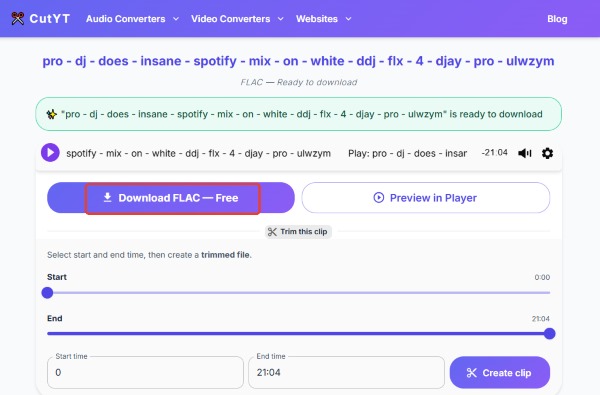Click the End label above the slider
This screenshot has width=600, height=395.
(x=55, y=318)
